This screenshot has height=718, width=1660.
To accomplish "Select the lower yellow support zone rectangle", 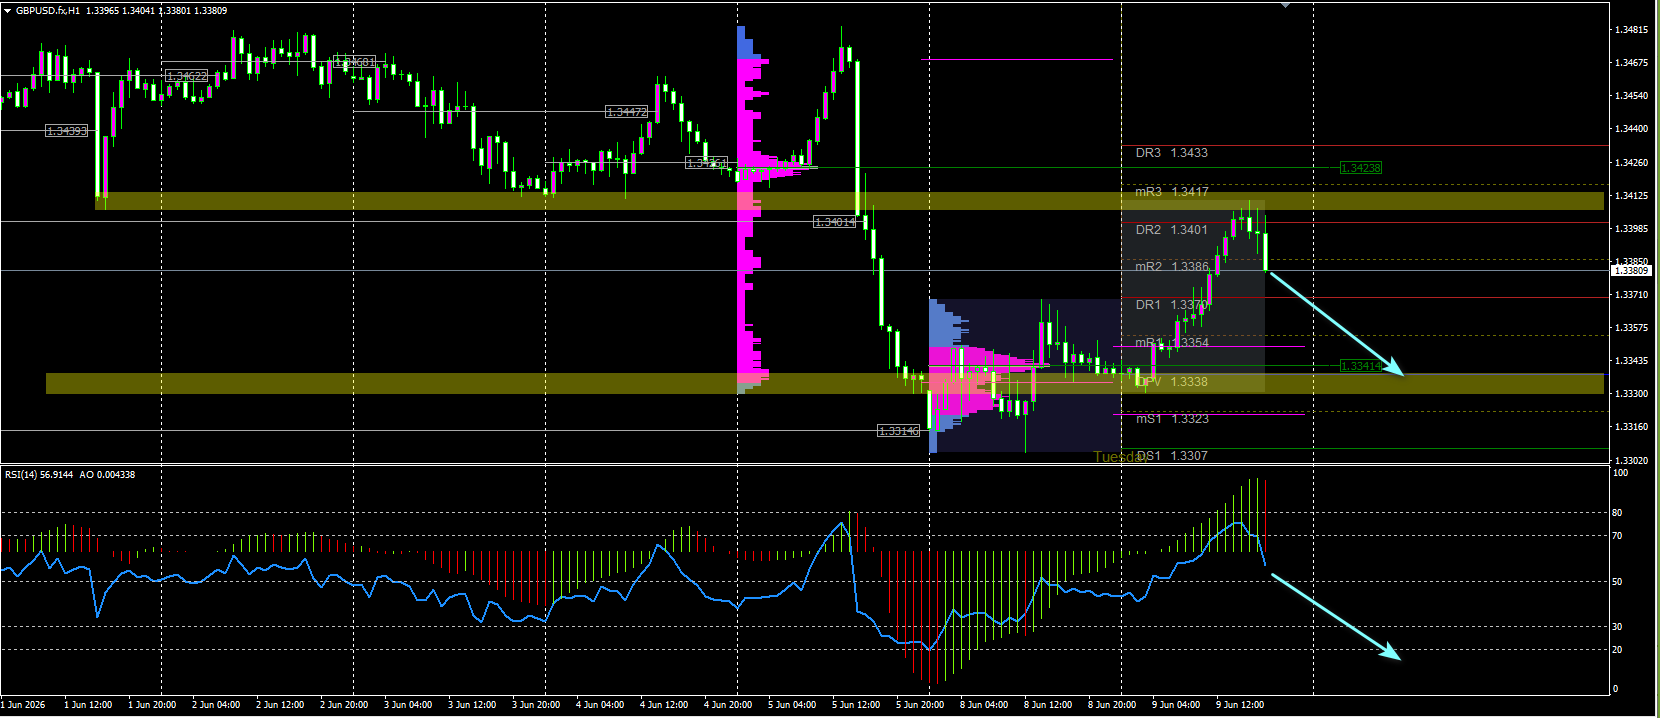I will point(825,383).
